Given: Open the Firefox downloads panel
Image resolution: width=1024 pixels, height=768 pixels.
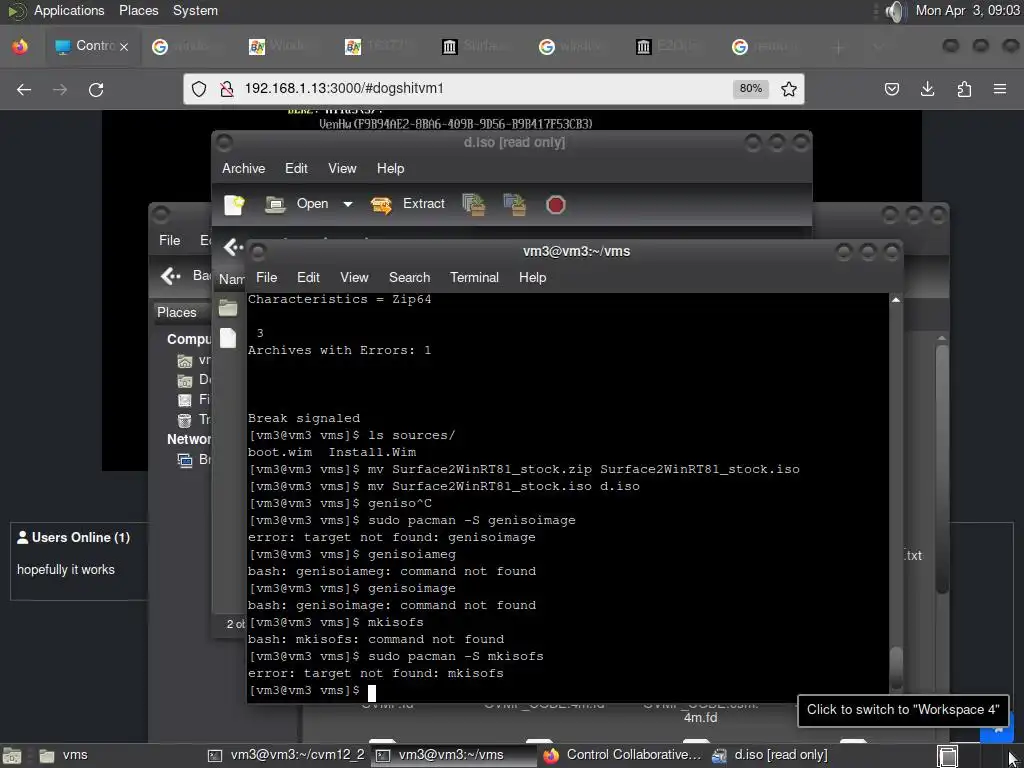Looking at the screenshot, I should (x=927, y=89).
